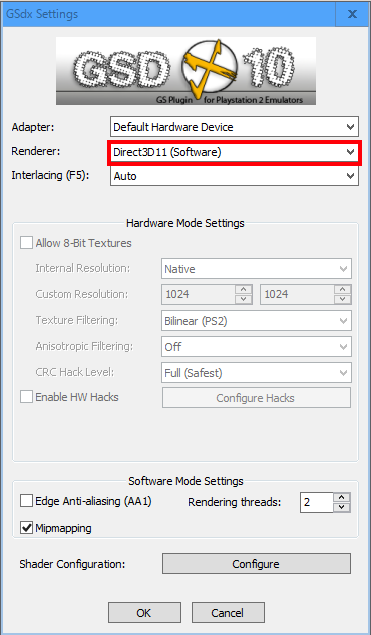Tick the Allow 8-Bit Textures checkbox

[27, 243]
